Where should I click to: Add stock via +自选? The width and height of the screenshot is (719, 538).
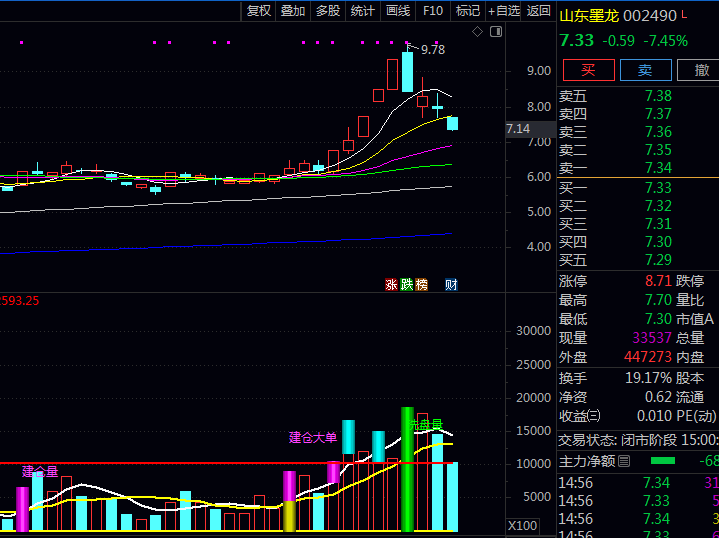click(x=503, y=11)
